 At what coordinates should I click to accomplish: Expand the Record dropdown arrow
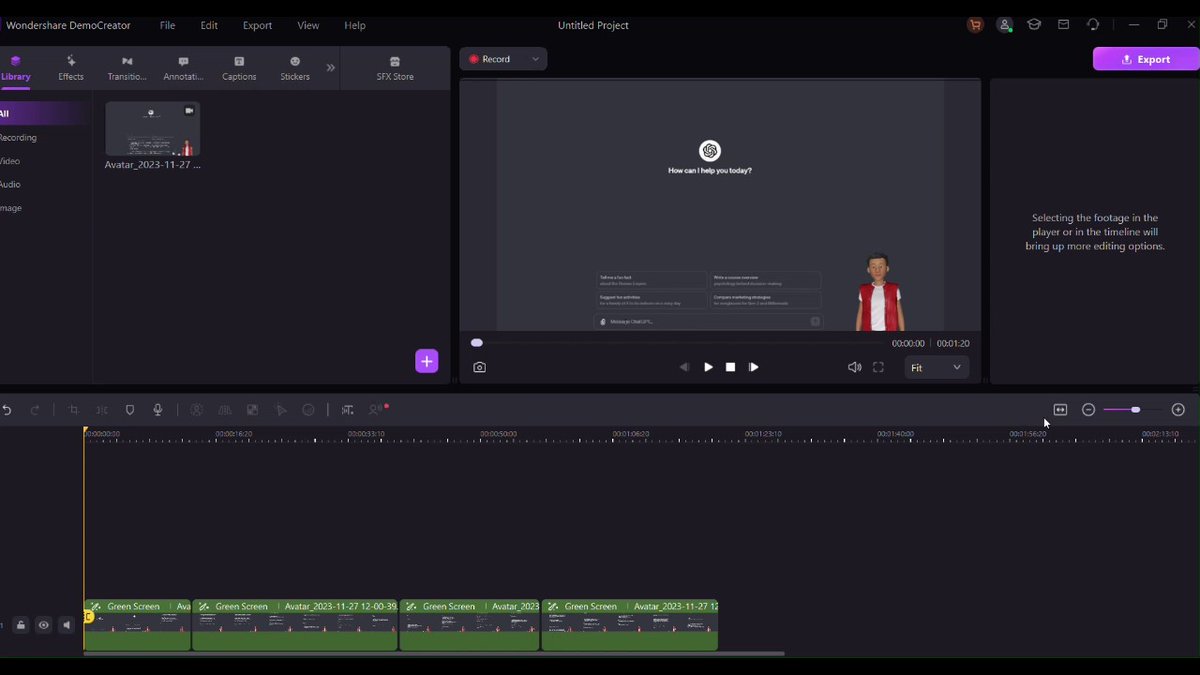535,59
